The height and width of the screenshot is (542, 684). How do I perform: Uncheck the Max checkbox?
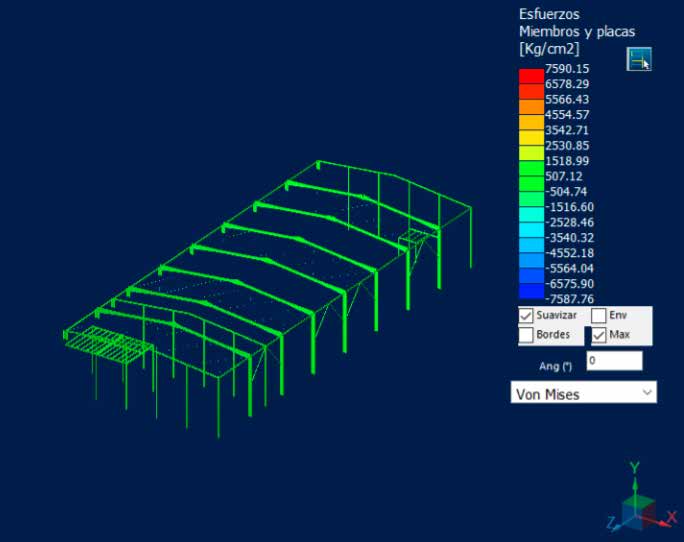tap(598, 335)
